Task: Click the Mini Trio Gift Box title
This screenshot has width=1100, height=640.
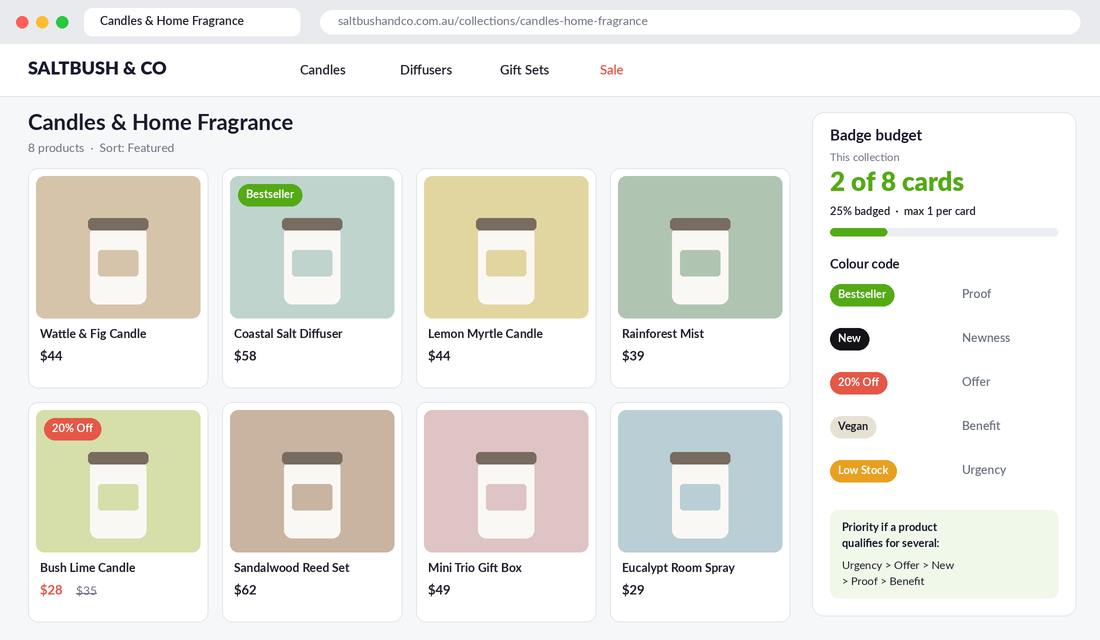Action: pyautogui.click(x=475, y=568)
